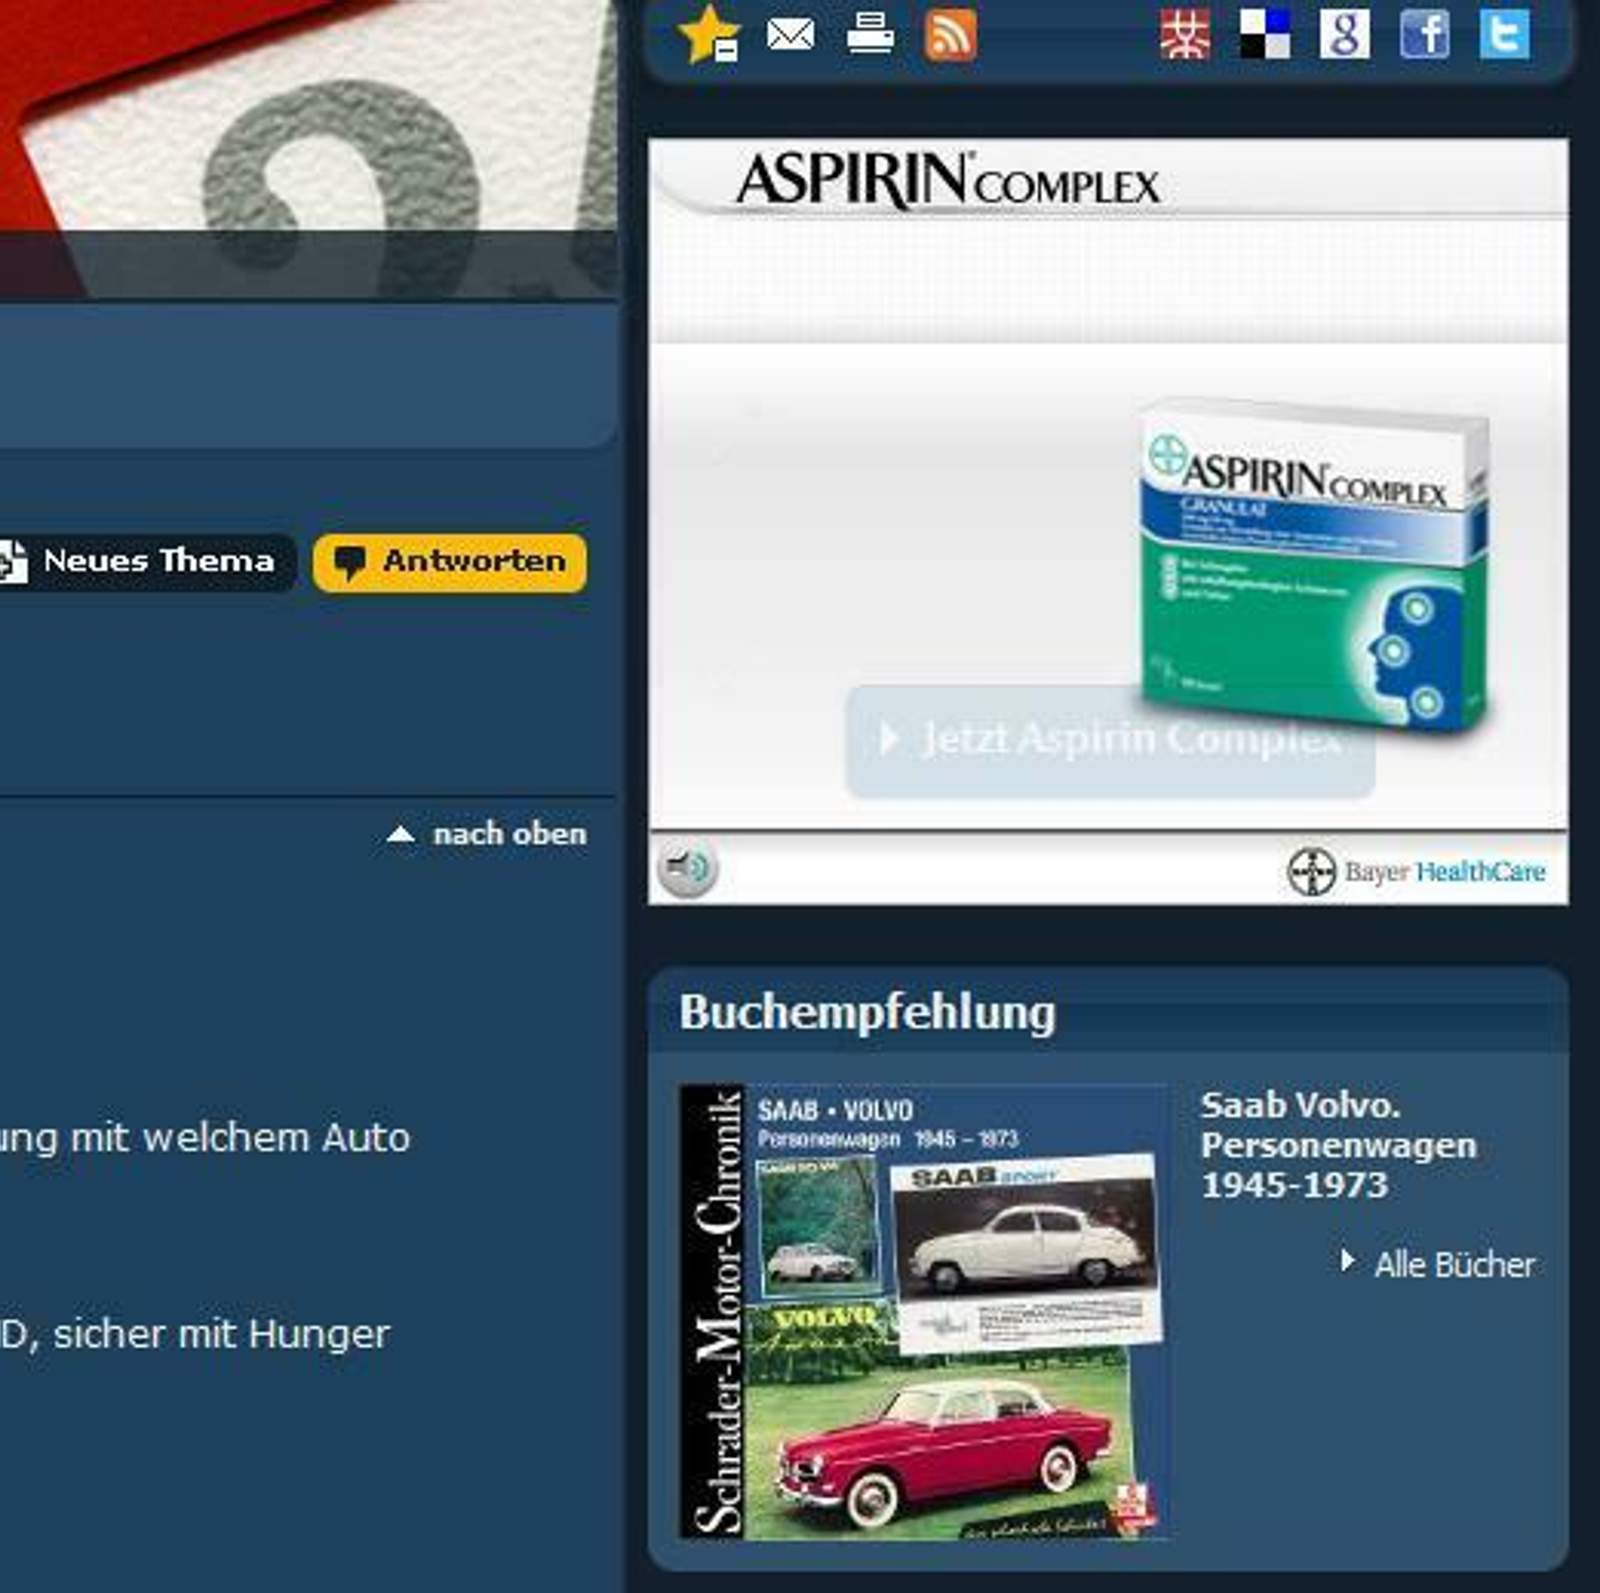Open Saab Volvo Personenwagen 1945-1973 title link
1600x1593 pixels.
(x=1339, y=1145)
